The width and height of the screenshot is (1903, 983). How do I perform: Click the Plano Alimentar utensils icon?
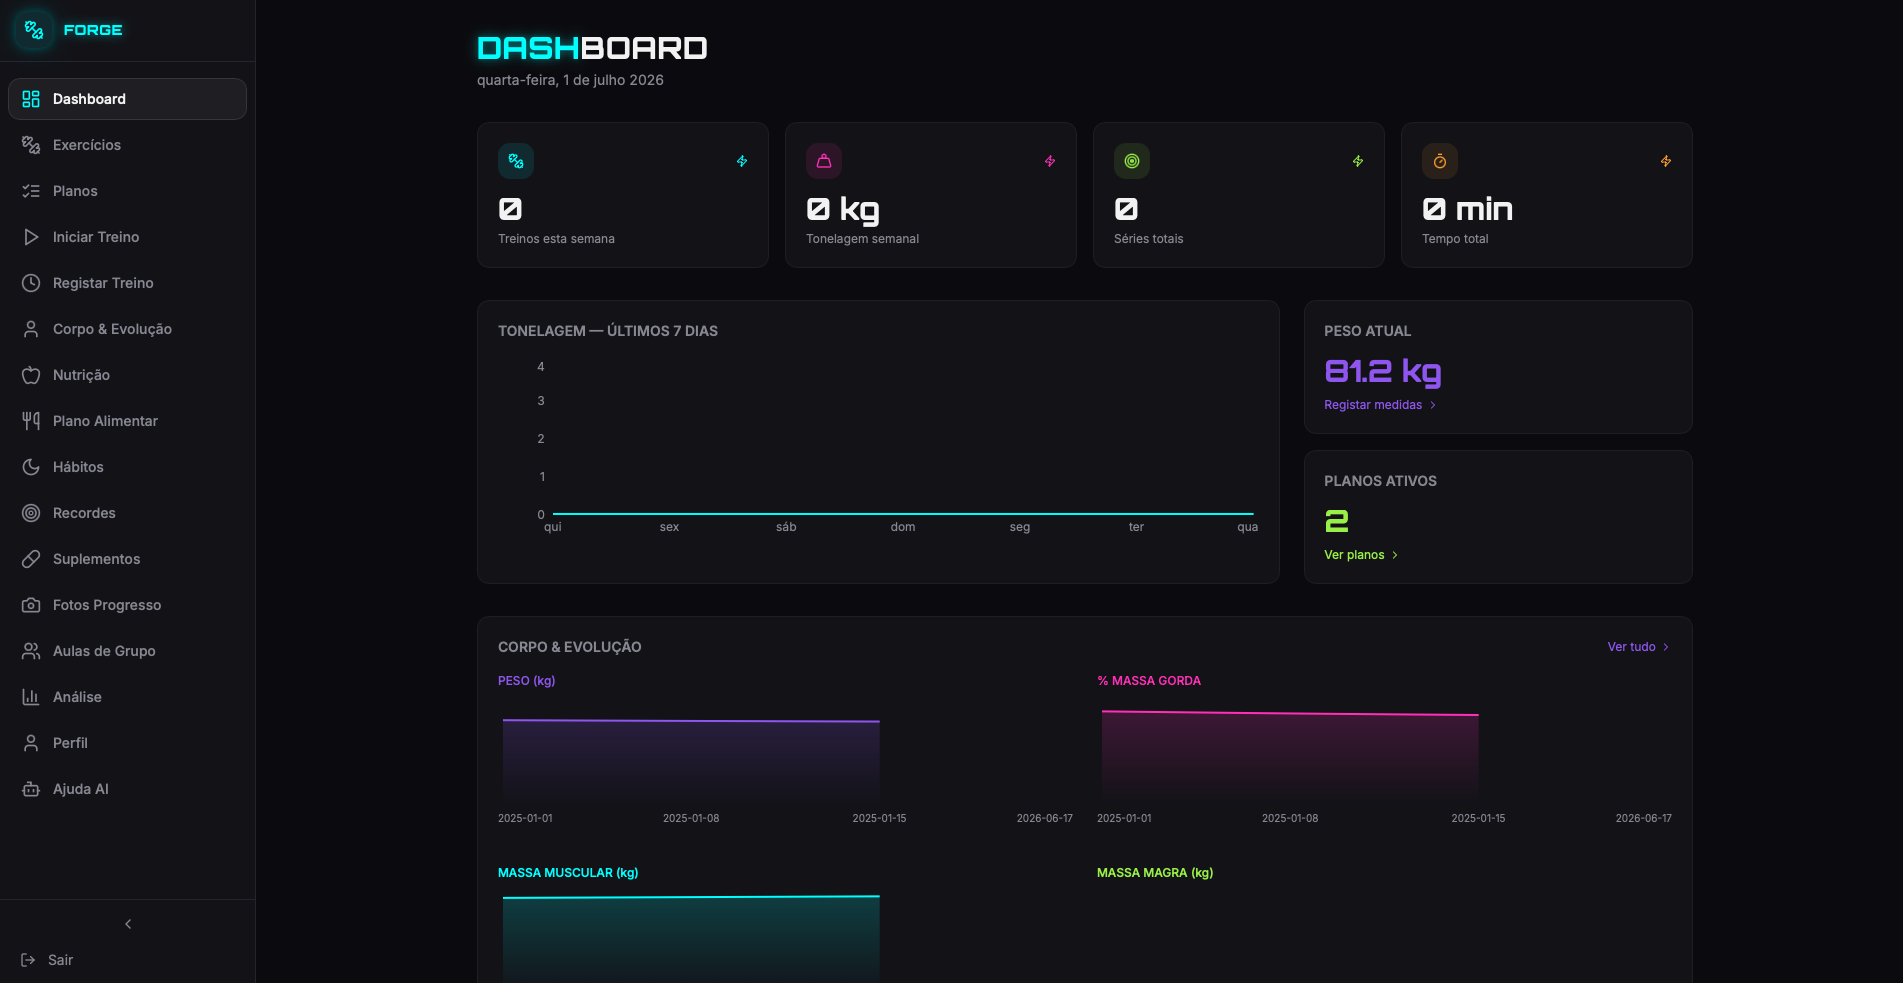pos(31,421)
